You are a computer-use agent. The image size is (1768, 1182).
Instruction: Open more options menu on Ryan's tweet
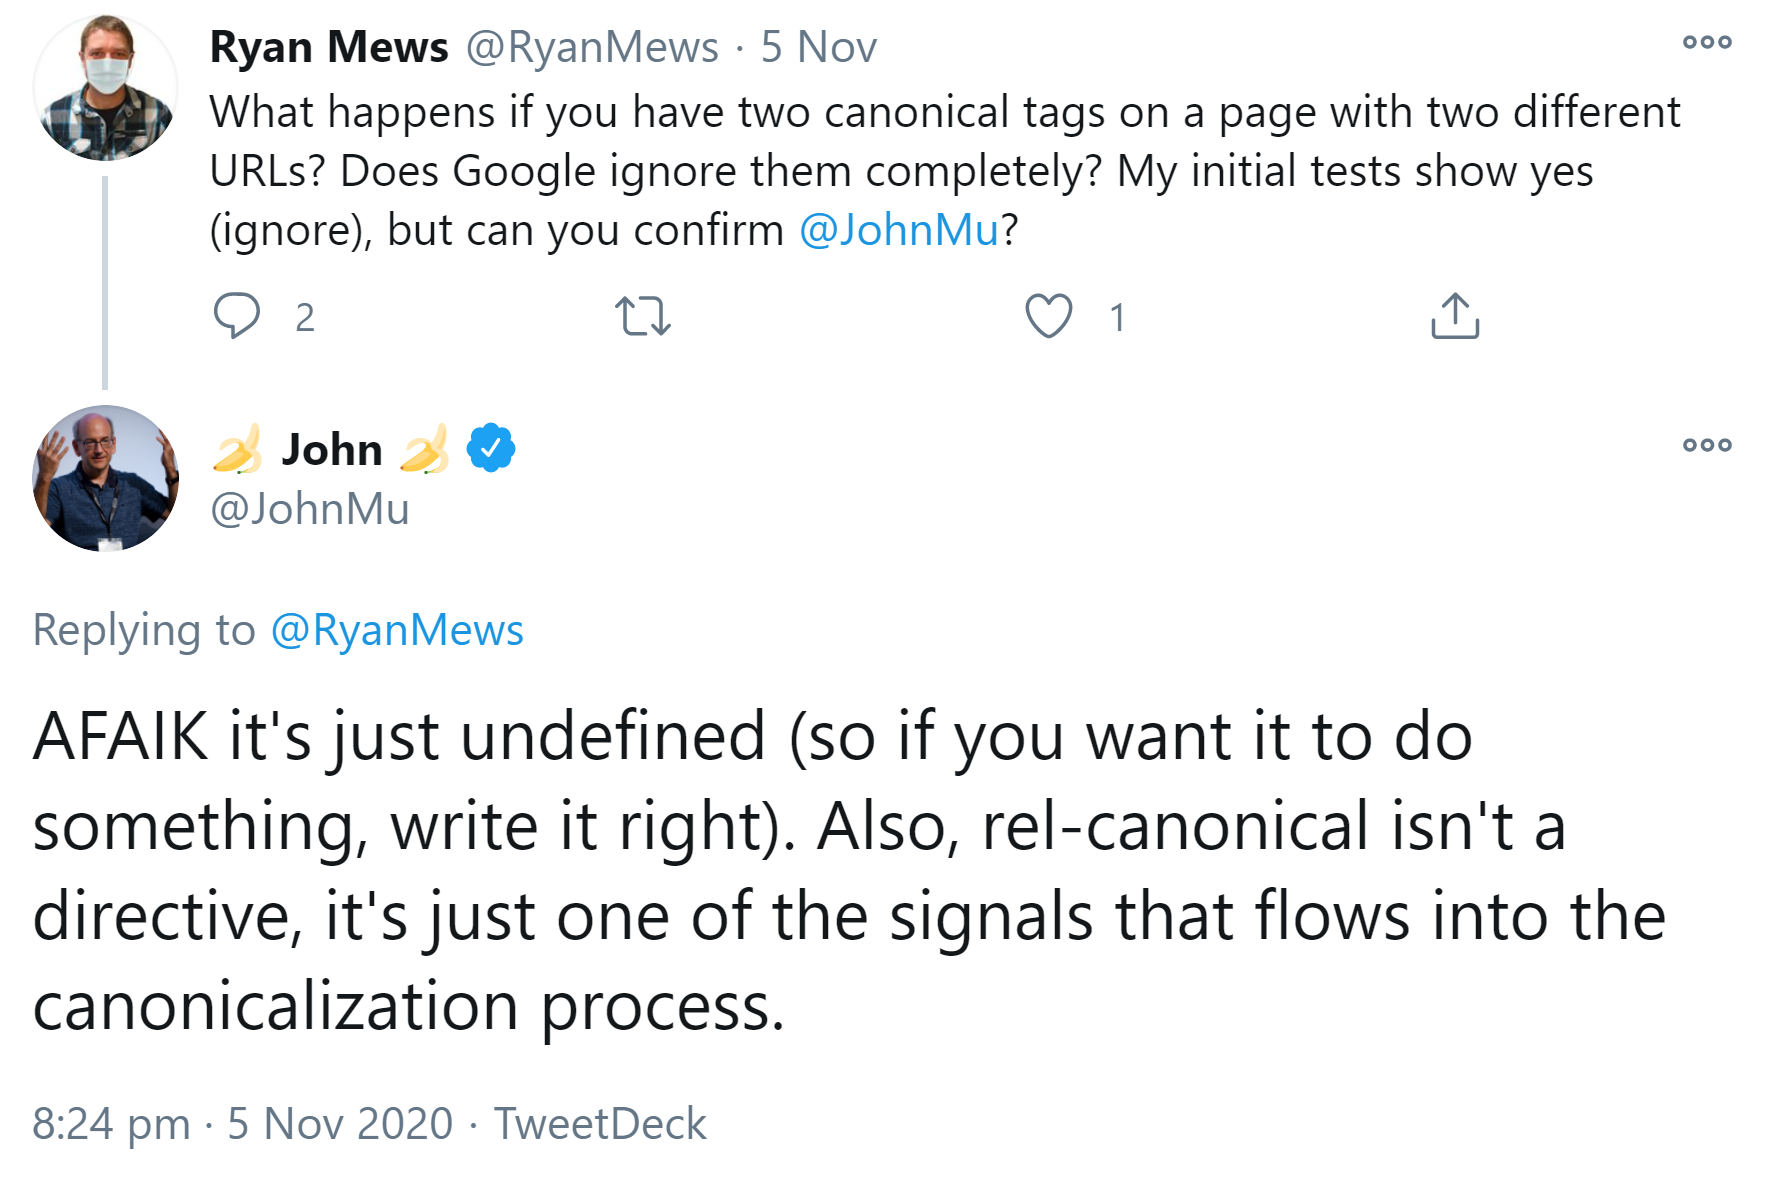tap(1706, 42)
